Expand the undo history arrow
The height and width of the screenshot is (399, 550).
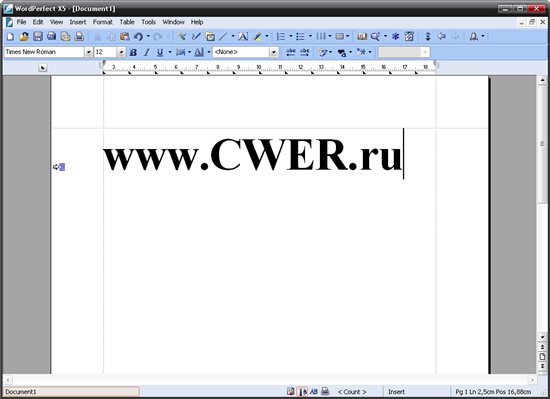(148, 36)
